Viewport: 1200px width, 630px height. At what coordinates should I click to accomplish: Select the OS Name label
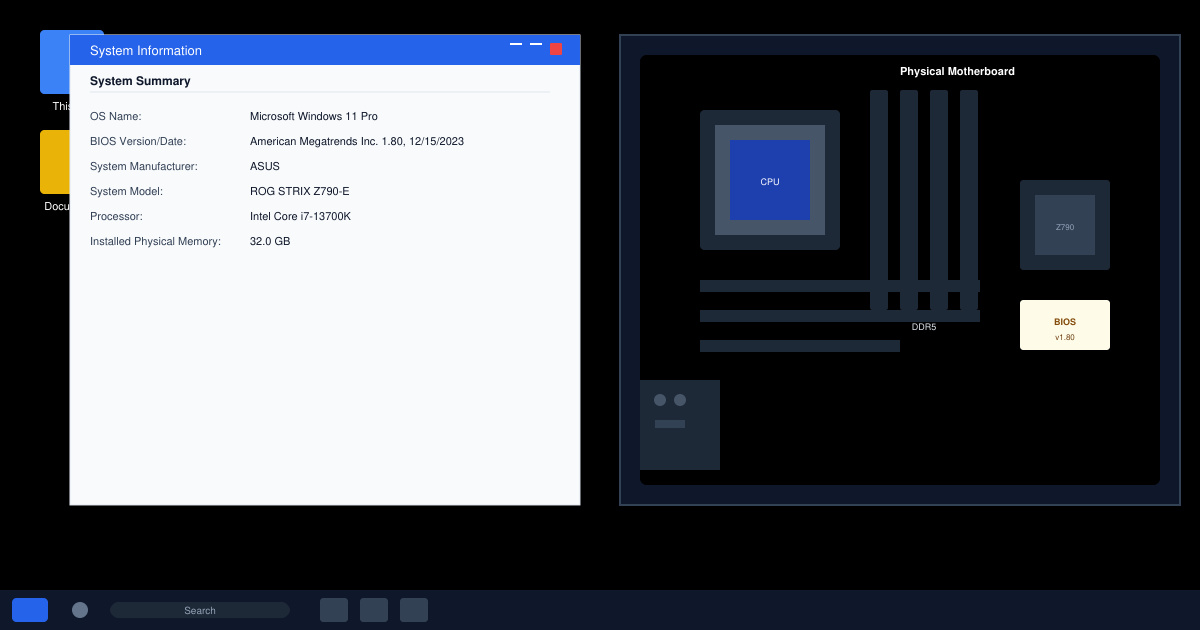pos(116,116)
